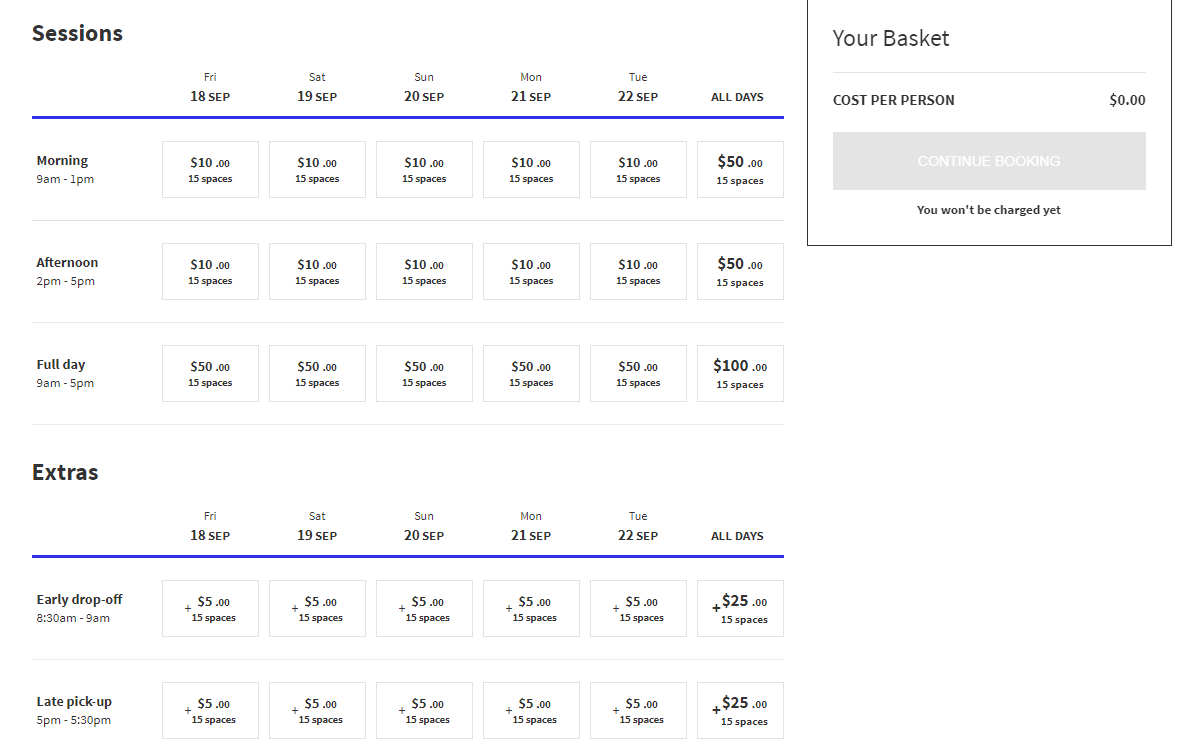Select Afternoon session on Sat 19 Sep

(x=318, y=272)
